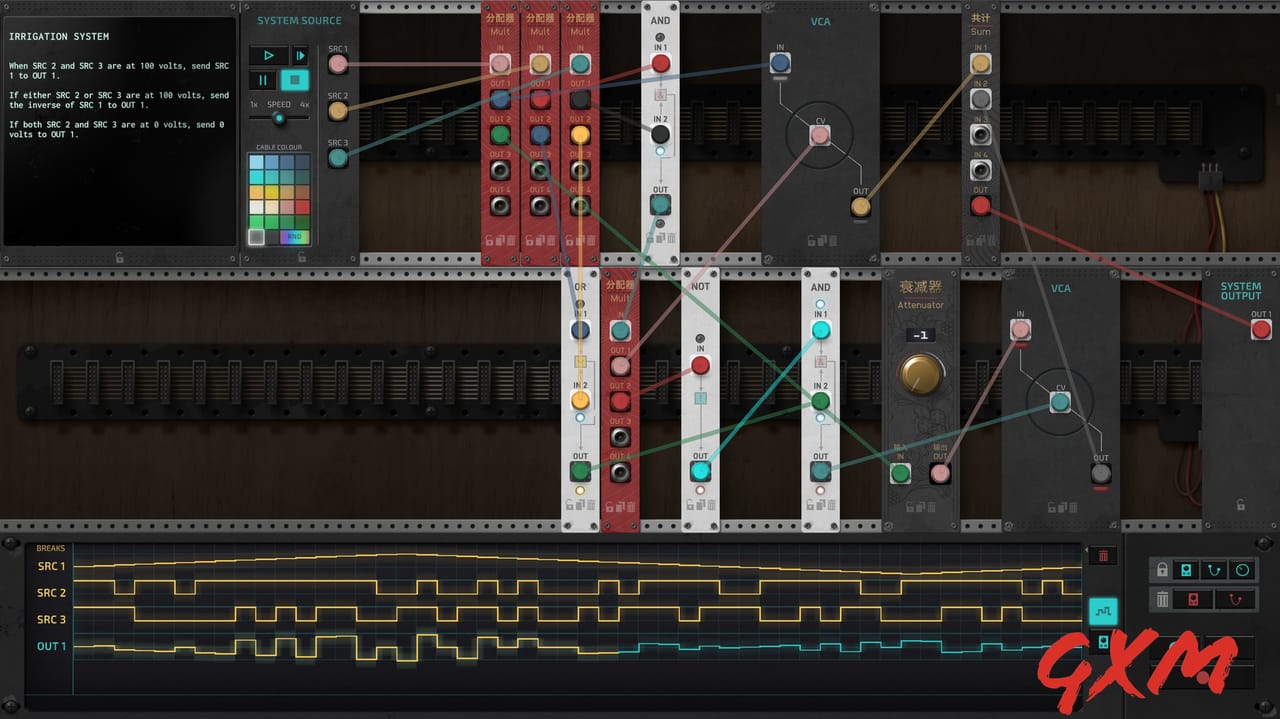Enable the cable lock toggle
Viewport: 1280px width, 719px height.
1214,570
